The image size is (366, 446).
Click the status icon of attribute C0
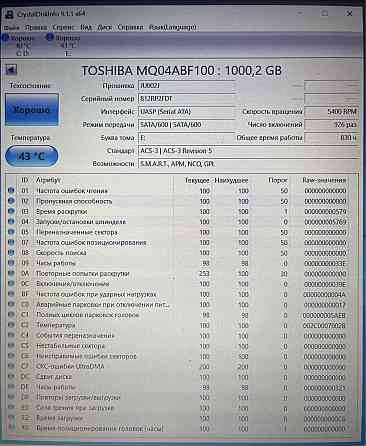pos(11,304)
